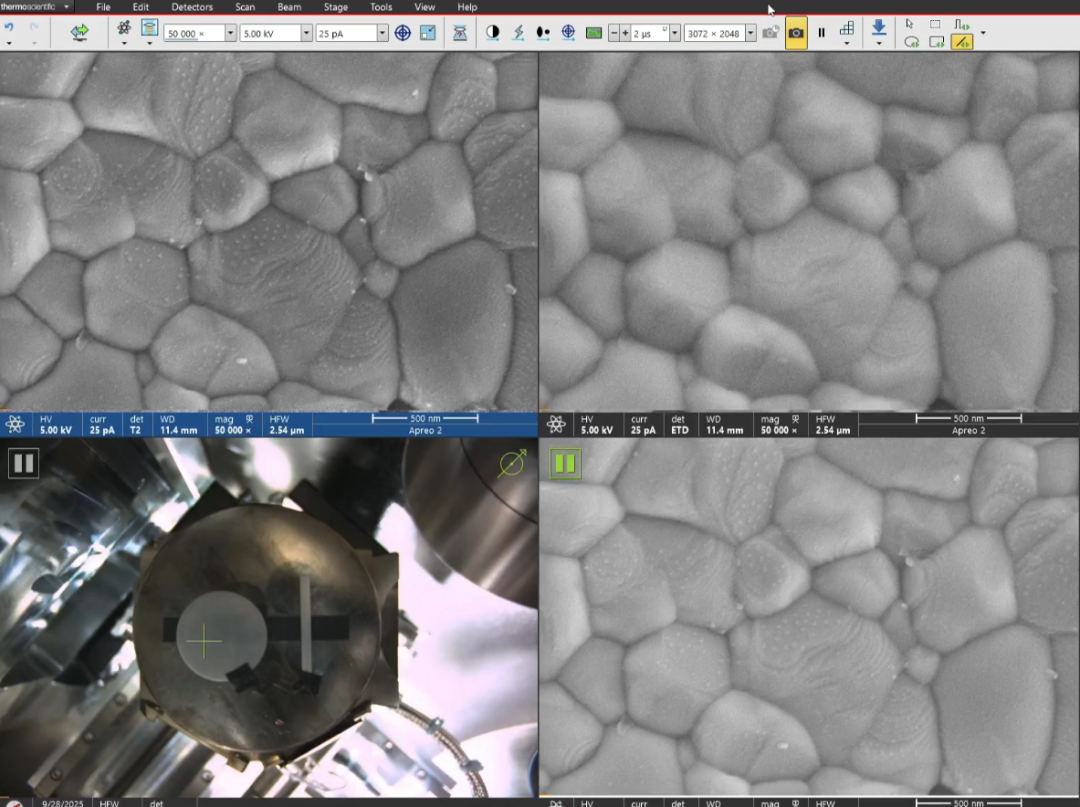1080x807 pixels.
Task: Click the pulse profile measurement icon
Action: 962,24
